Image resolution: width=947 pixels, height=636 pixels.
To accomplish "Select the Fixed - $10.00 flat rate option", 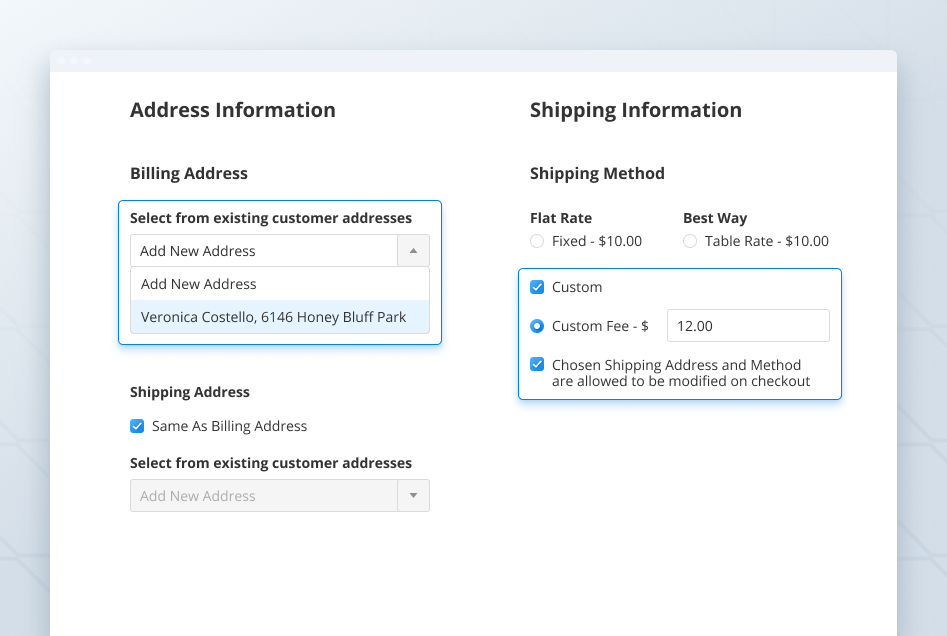I will tap(536, 241).
